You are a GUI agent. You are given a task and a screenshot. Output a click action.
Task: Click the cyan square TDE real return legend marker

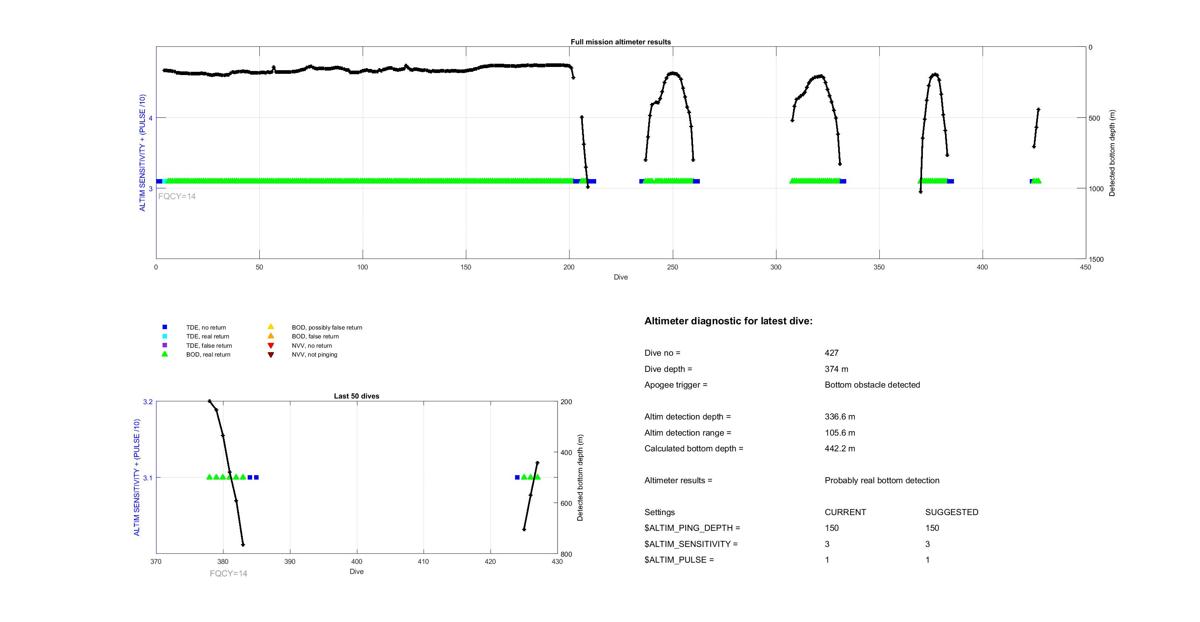163,336
